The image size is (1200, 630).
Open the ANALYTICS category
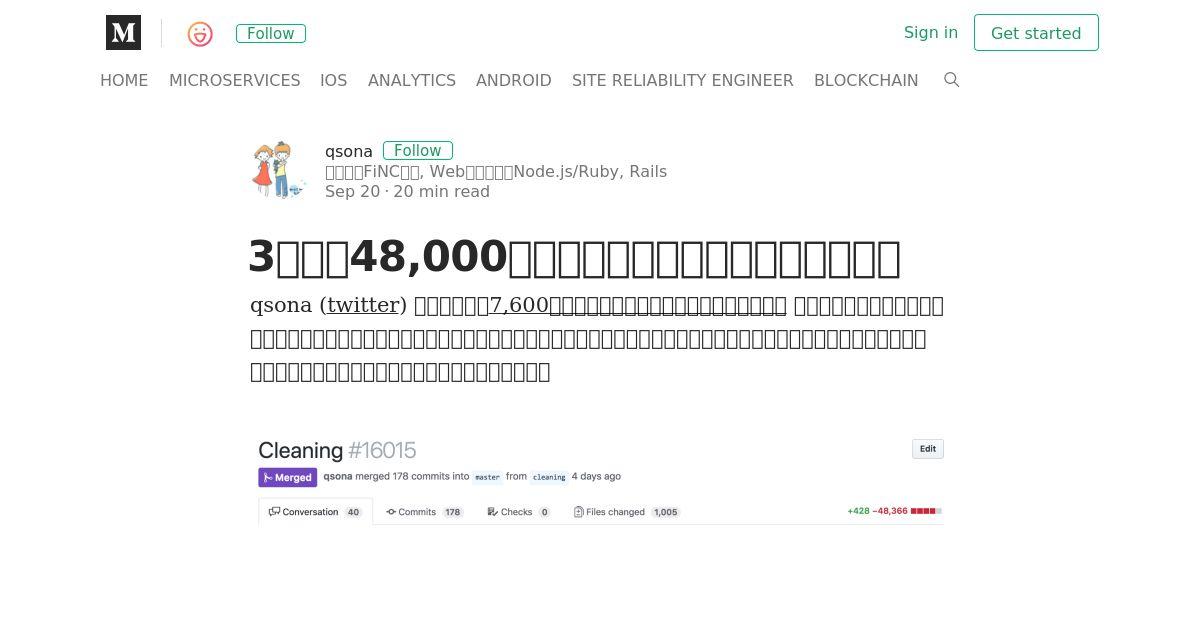[412, 80]
